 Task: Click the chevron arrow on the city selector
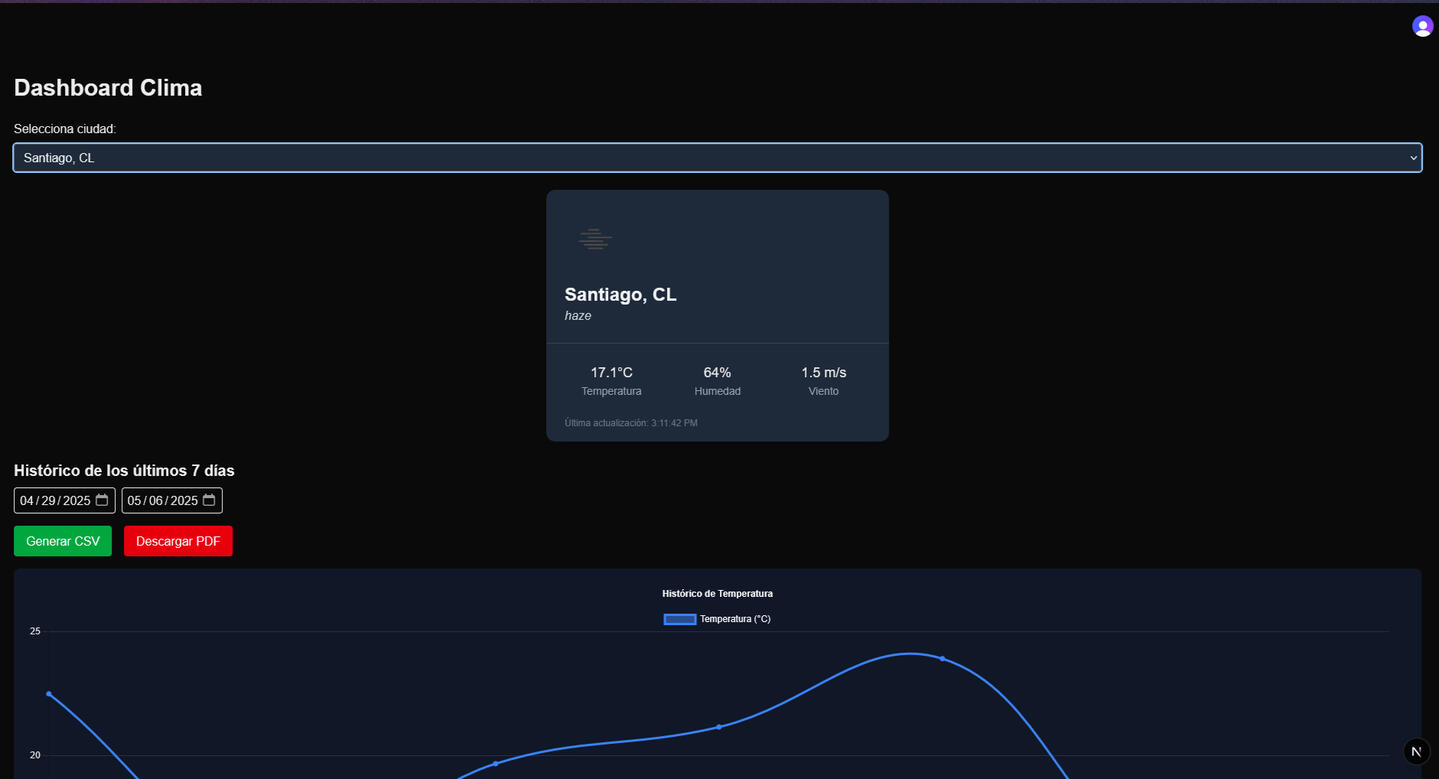click(x=1413, y=158)
